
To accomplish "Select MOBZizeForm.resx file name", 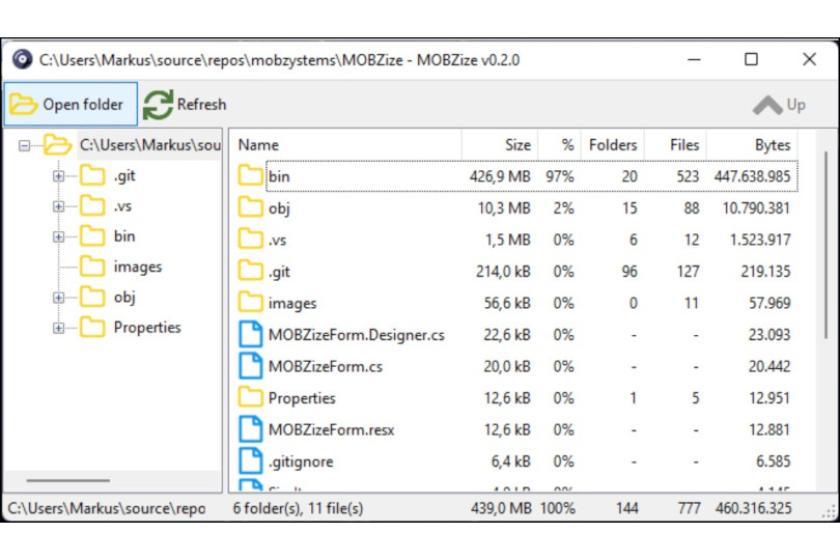I will coord(331,430).
